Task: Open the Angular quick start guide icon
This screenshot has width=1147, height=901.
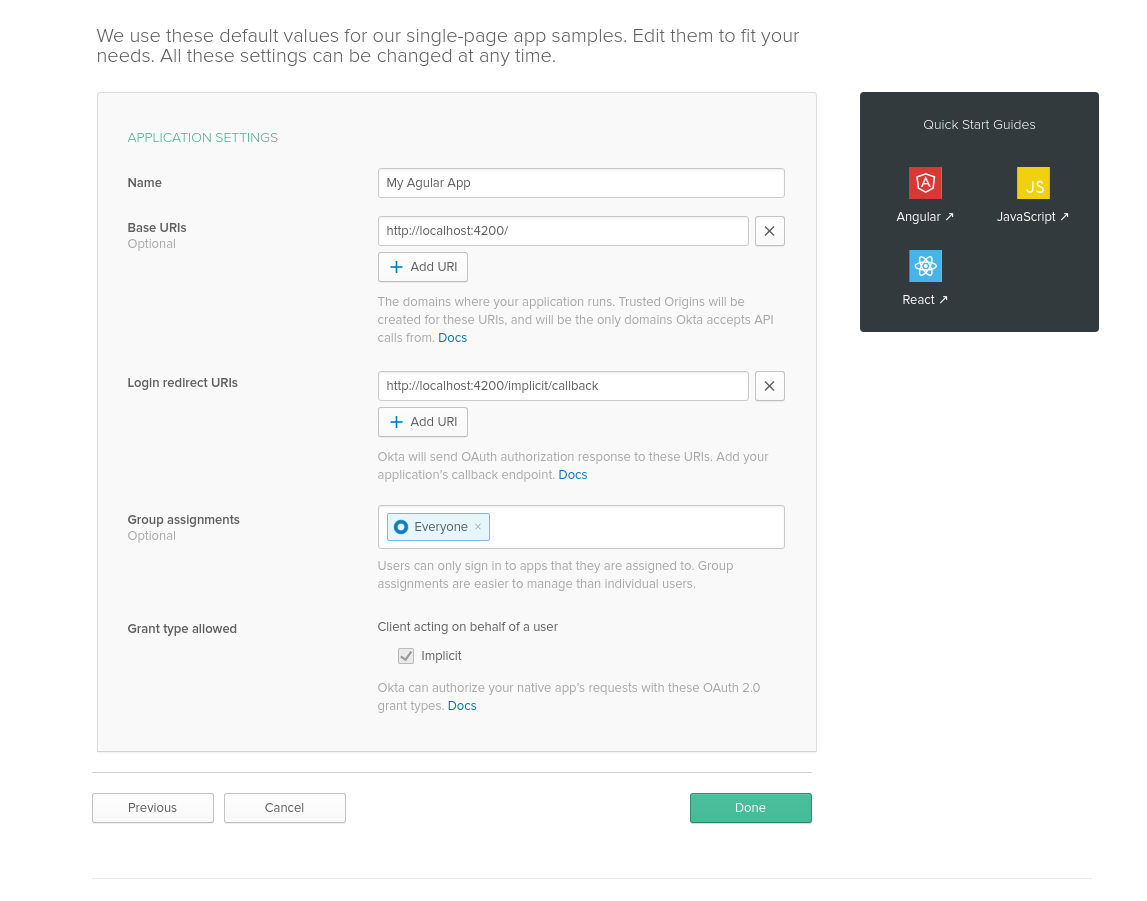Action: [x=925, y=183]
